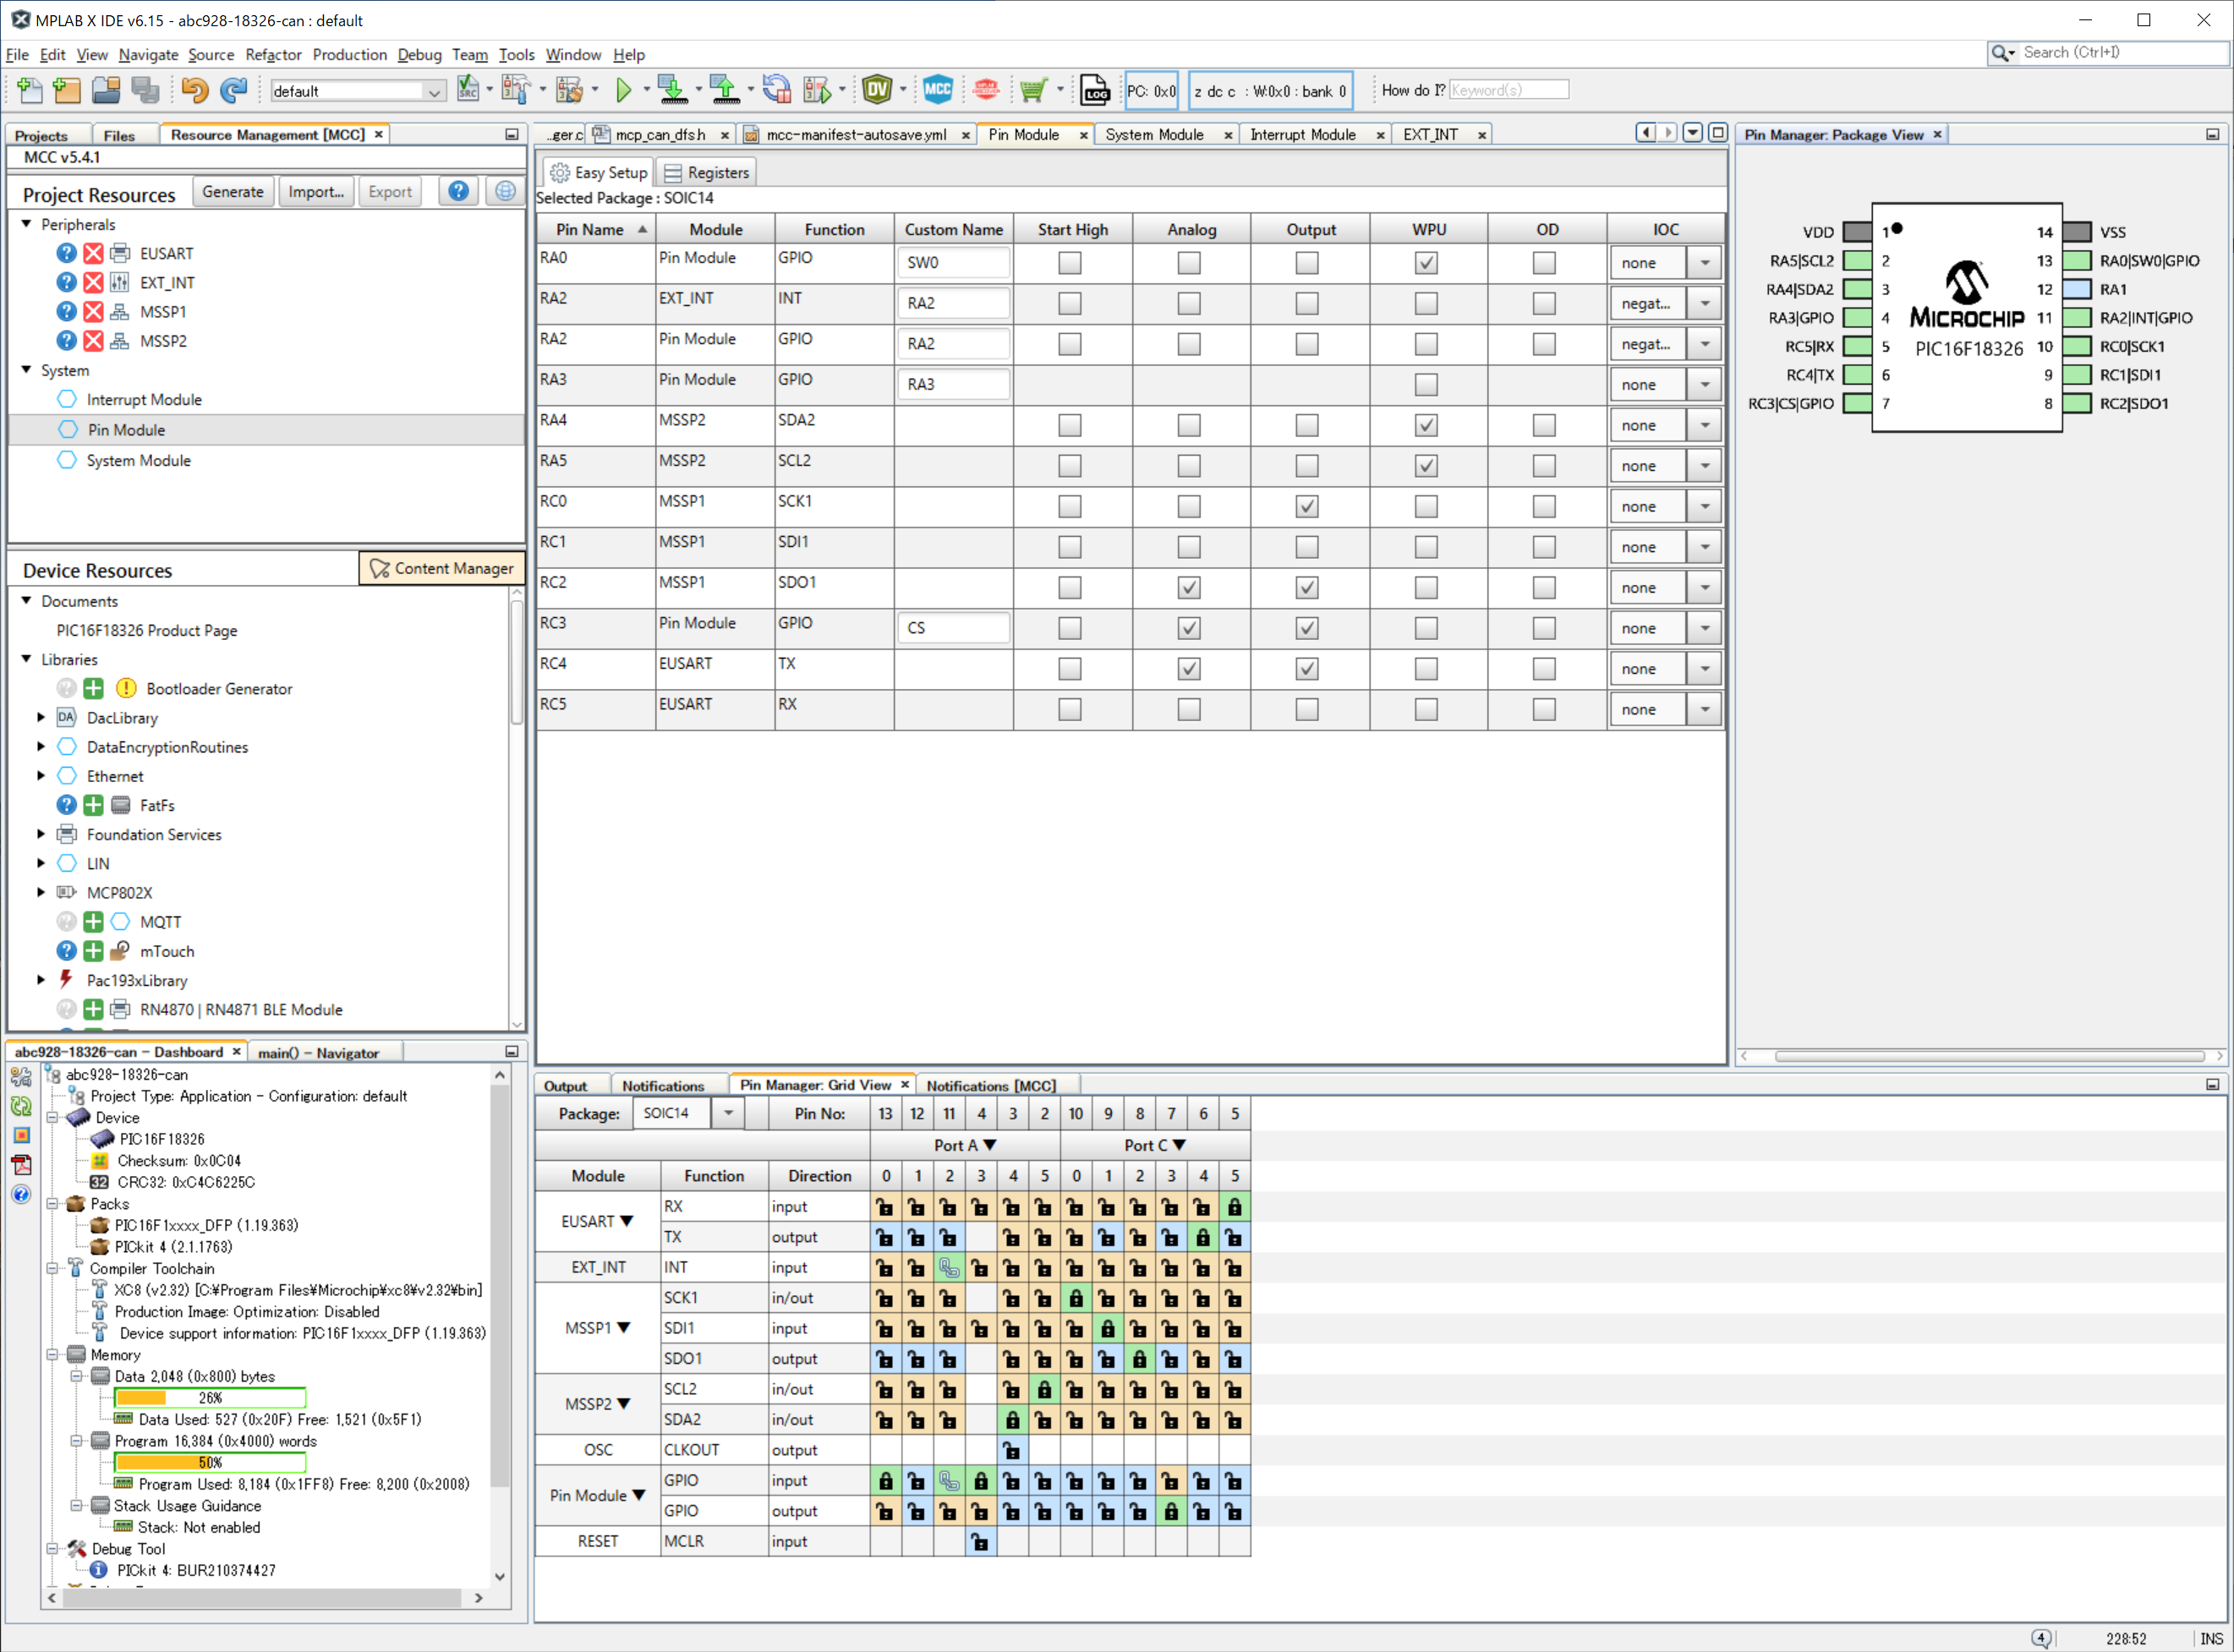Click the Generate button
Image resolution: width=2234 pixels, height=1652 pixels.
(232, 192)
